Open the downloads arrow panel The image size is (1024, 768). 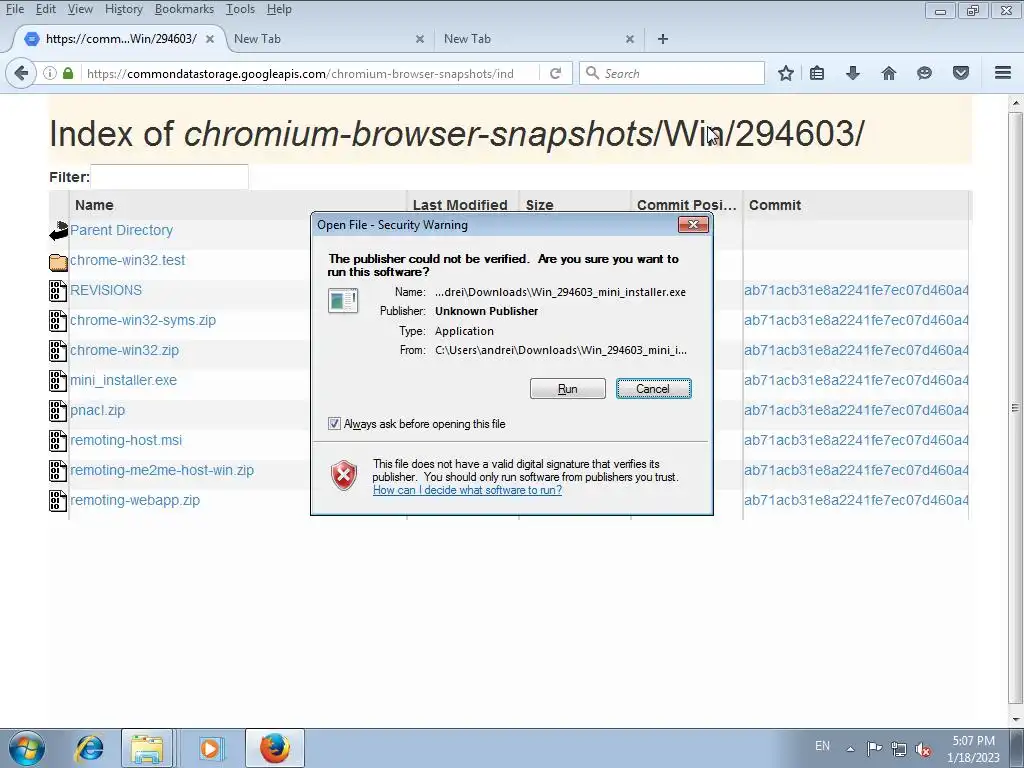click(x=852, y=73)
